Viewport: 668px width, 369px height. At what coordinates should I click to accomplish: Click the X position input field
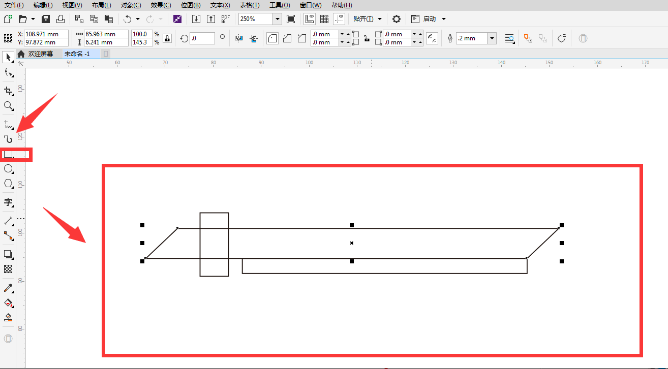[x=46, y=34]
